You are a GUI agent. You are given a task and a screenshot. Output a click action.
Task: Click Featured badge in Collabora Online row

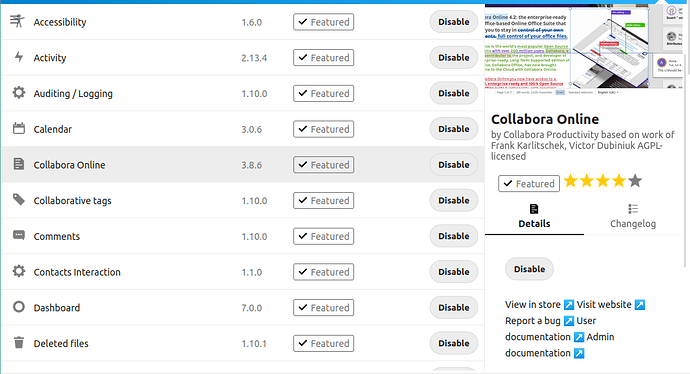(323, 165)
